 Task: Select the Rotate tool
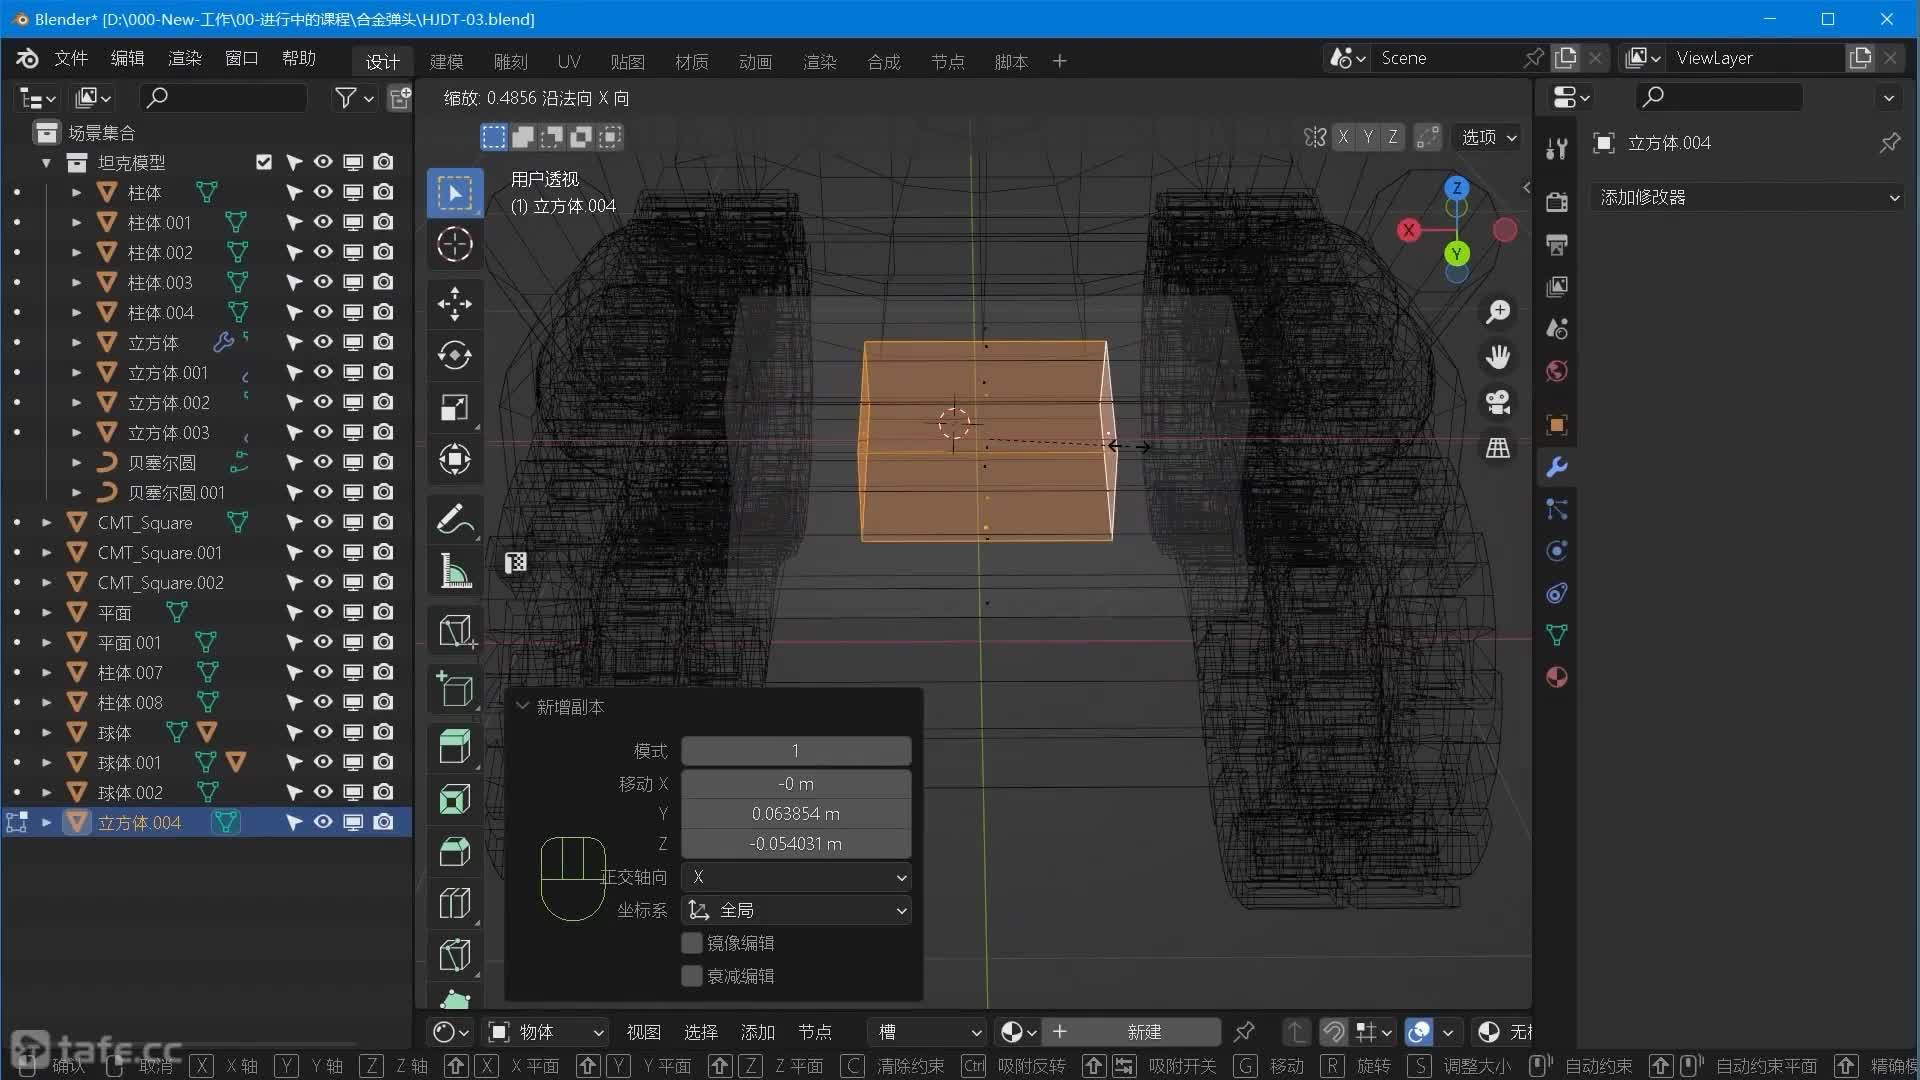455,355
